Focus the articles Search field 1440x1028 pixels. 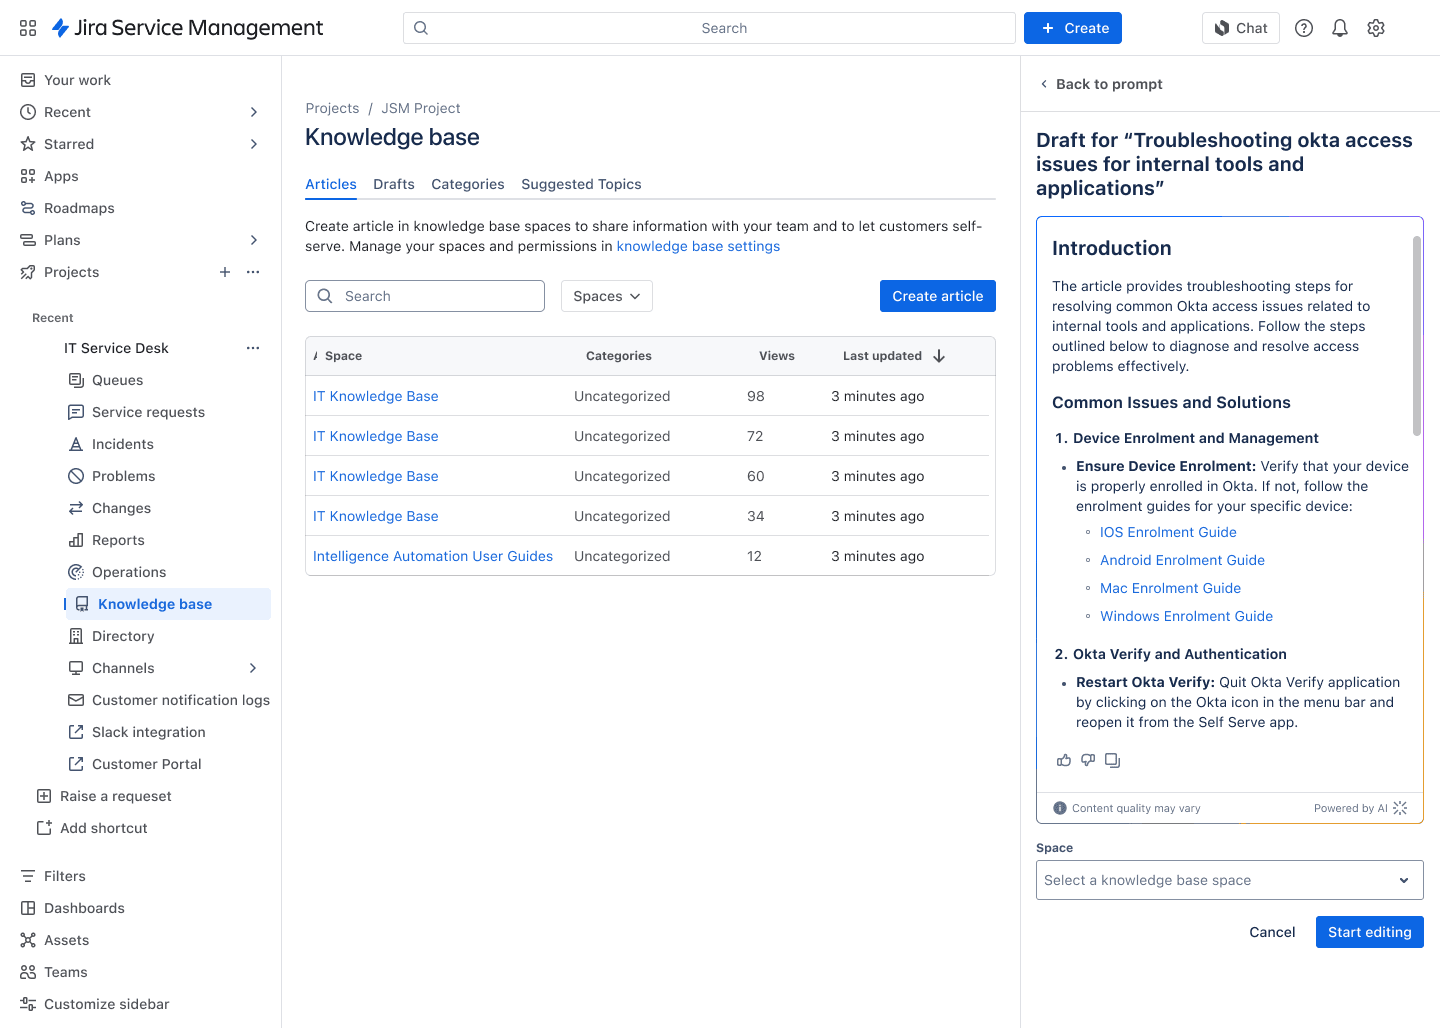(425, 296)
